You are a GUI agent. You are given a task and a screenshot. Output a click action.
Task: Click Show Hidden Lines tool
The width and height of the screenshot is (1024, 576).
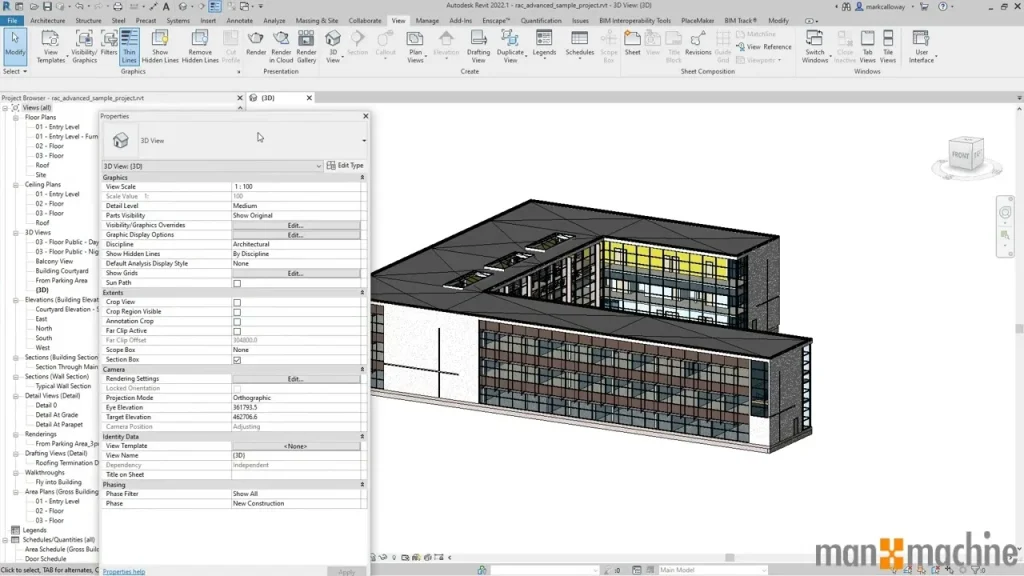coord(160,47)
